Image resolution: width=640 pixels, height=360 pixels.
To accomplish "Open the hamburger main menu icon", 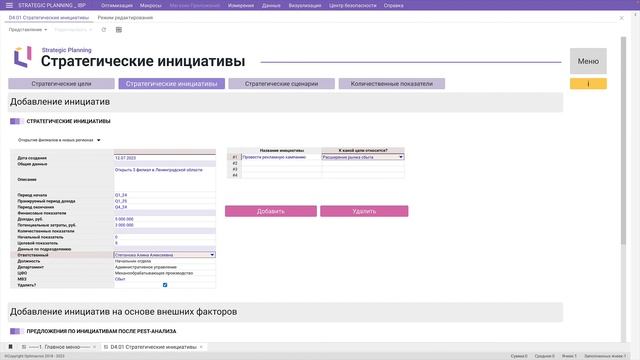I will [9, 5].
